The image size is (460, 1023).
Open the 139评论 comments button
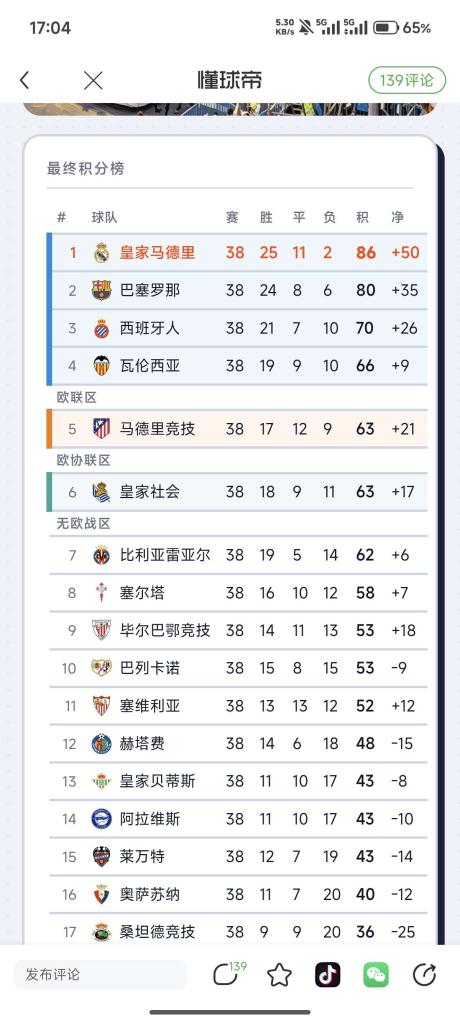407,81
